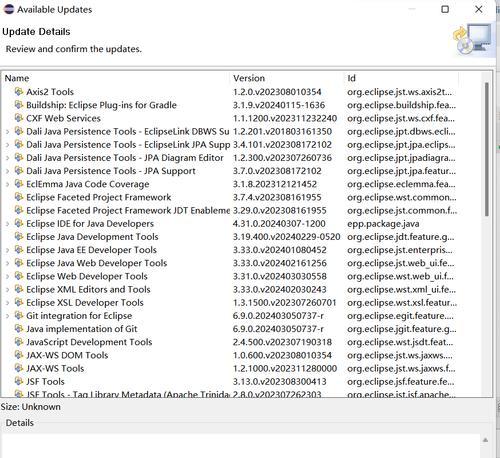This screenshot has height=458, width=500.
Task: Expand Dali JPA Support row
Action: (x=8, y=171)
